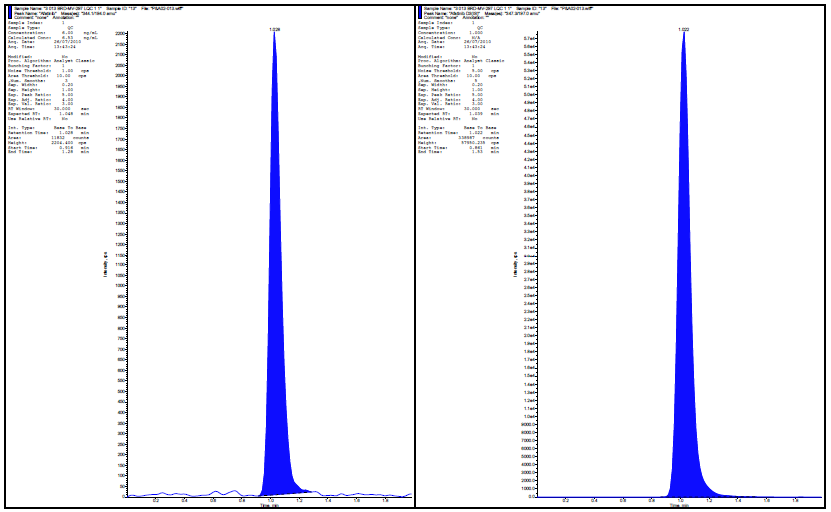Select the 1.022 peak label in right panel

click(x=683, y=30)
